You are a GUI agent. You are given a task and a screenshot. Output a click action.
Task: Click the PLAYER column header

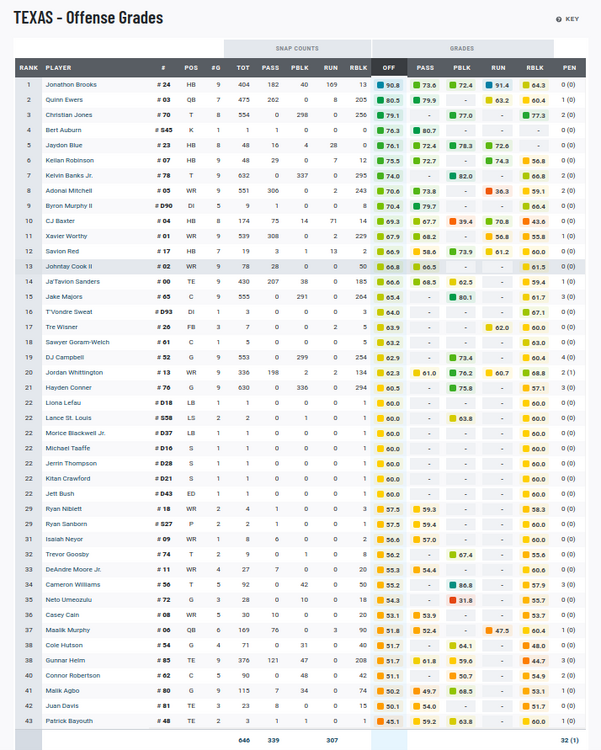coord(59,67)
